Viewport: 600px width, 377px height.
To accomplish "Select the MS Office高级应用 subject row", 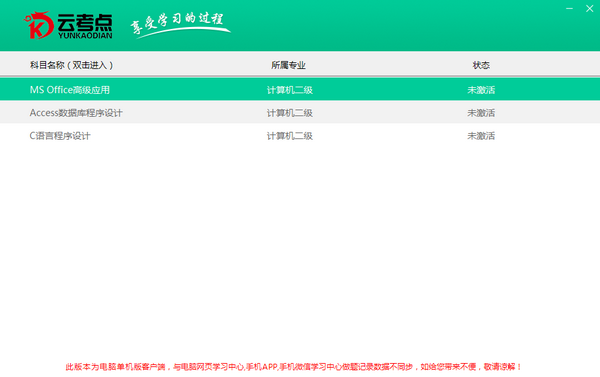I will pos(300,90).
